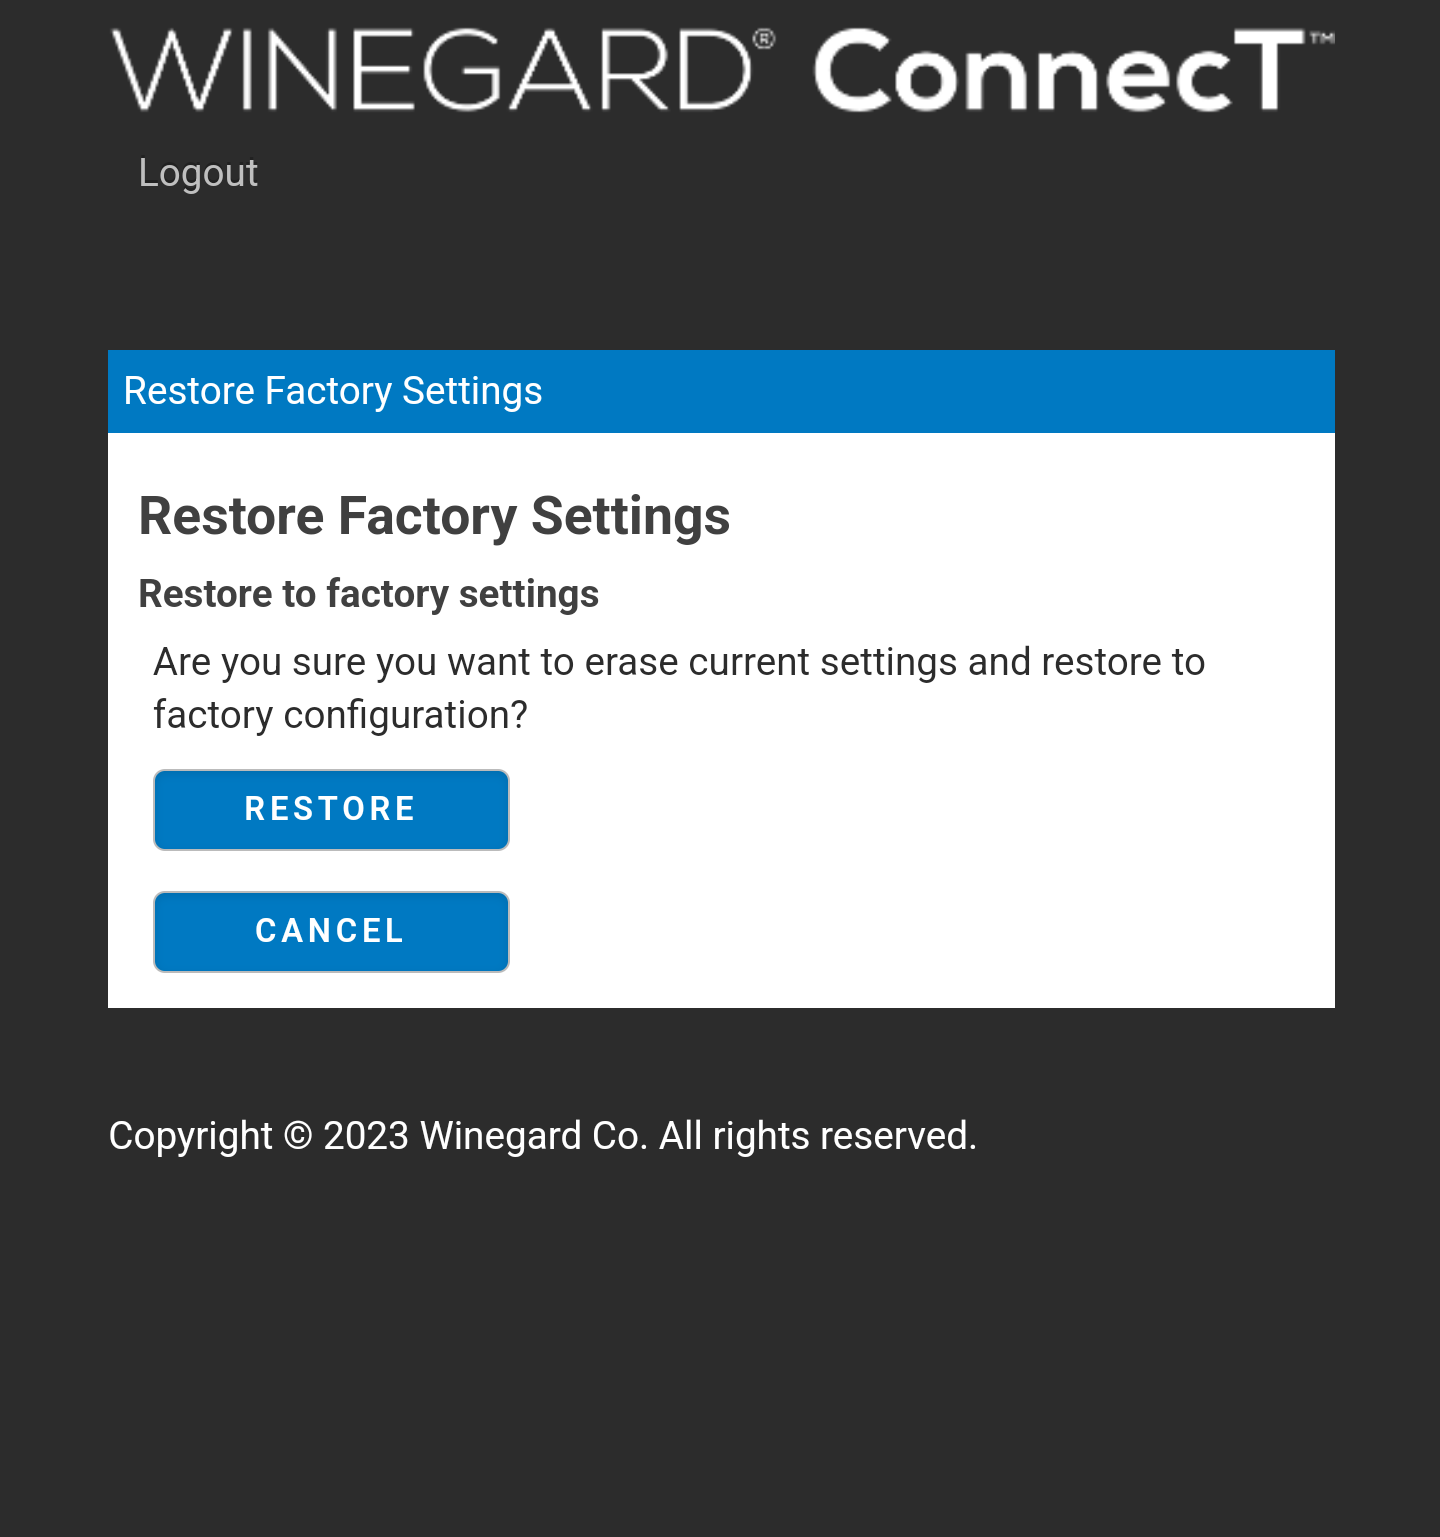
Task: Click the large bold Restore Factory Settings heading
Action: tap(434, 516)
